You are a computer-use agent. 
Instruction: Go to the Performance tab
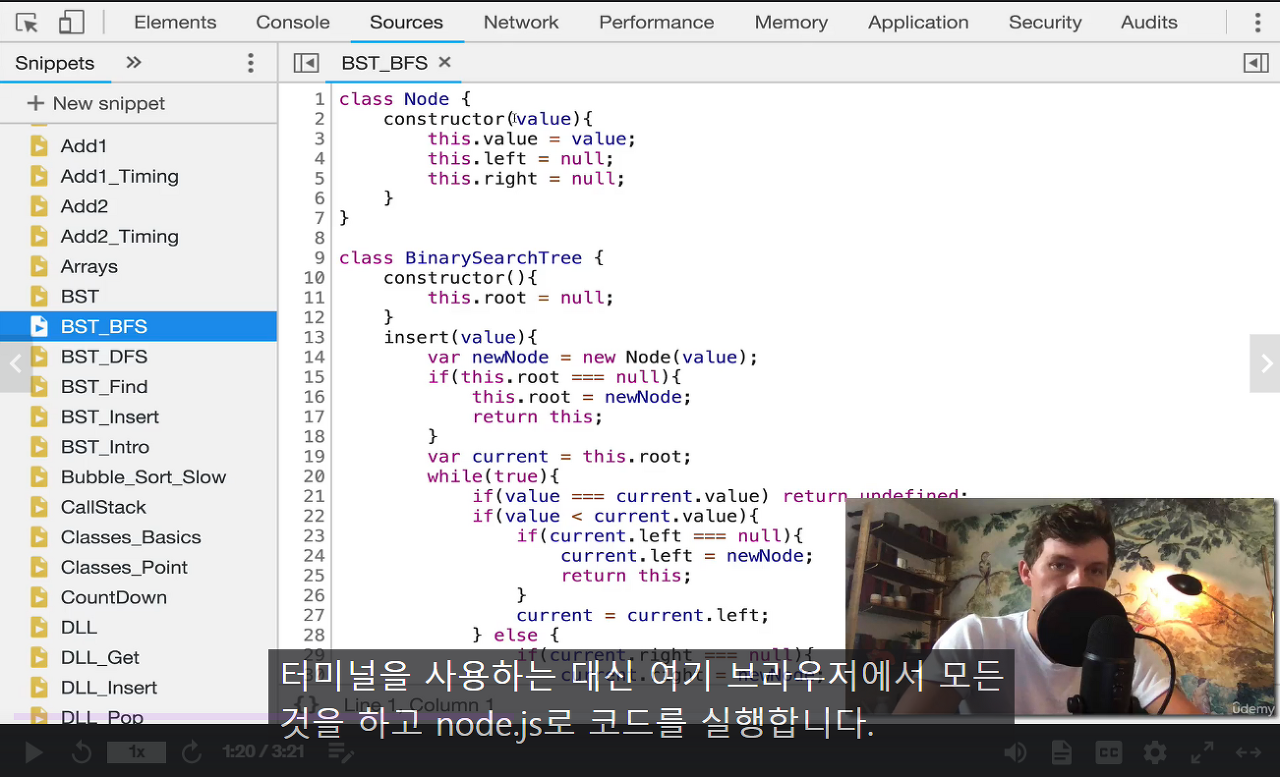pyautogui.click(x=657, y=22)
